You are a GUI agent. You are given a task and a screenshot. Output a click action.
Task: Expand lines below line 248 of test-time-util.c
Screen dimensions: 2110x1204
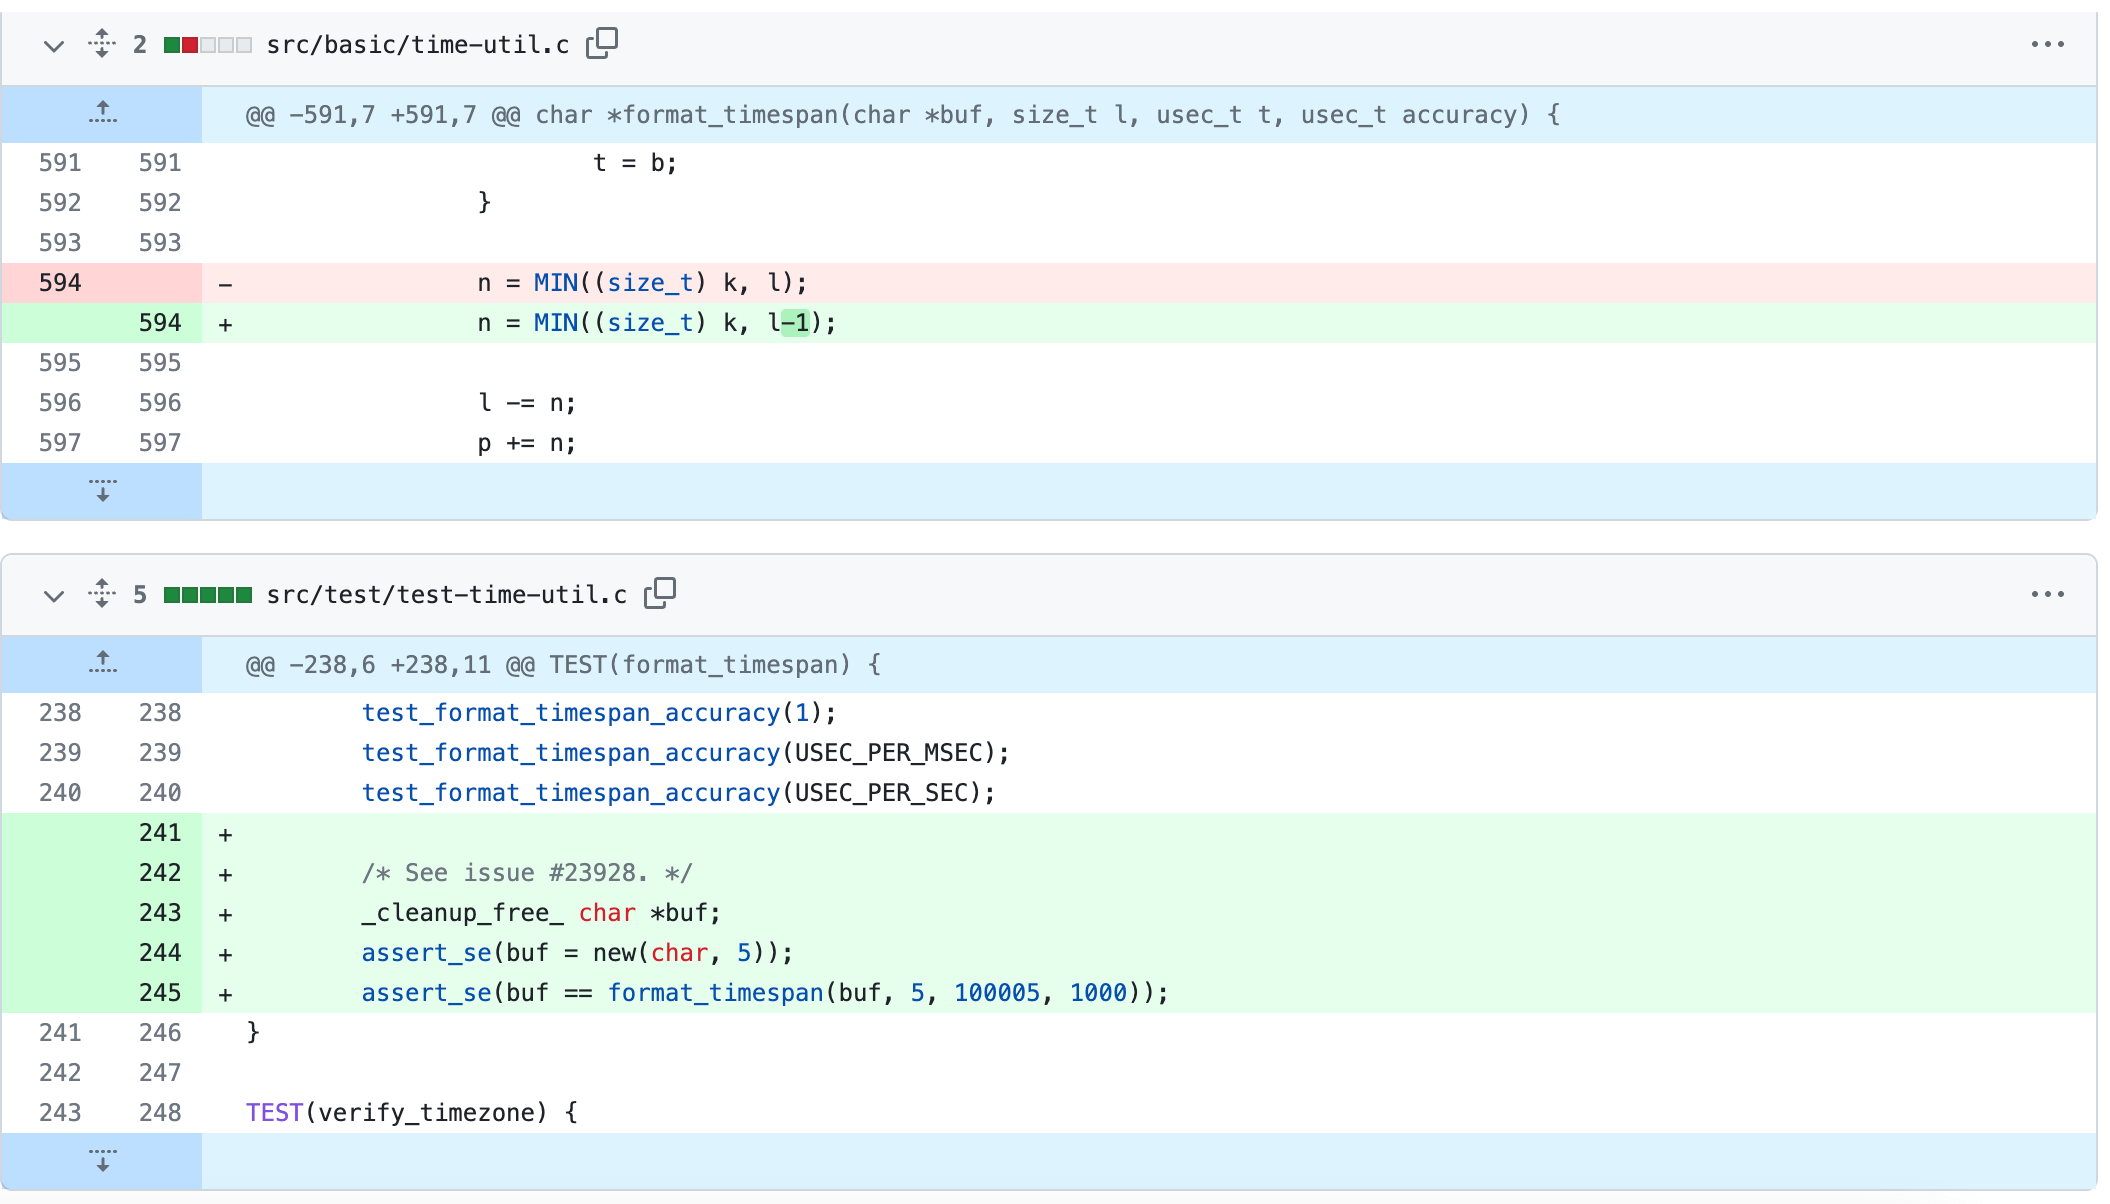pyautogui.click(x=102, y=1161)
